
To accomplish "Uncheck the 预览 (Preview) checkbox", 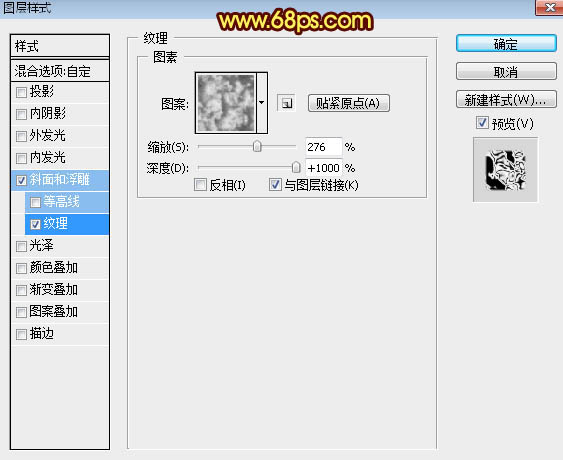I will [482, 123].
